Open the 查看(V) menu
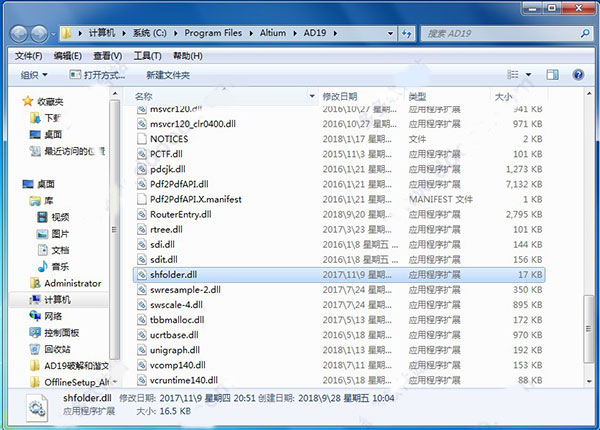This screenshot has width=600, height=430. [108, 56]
